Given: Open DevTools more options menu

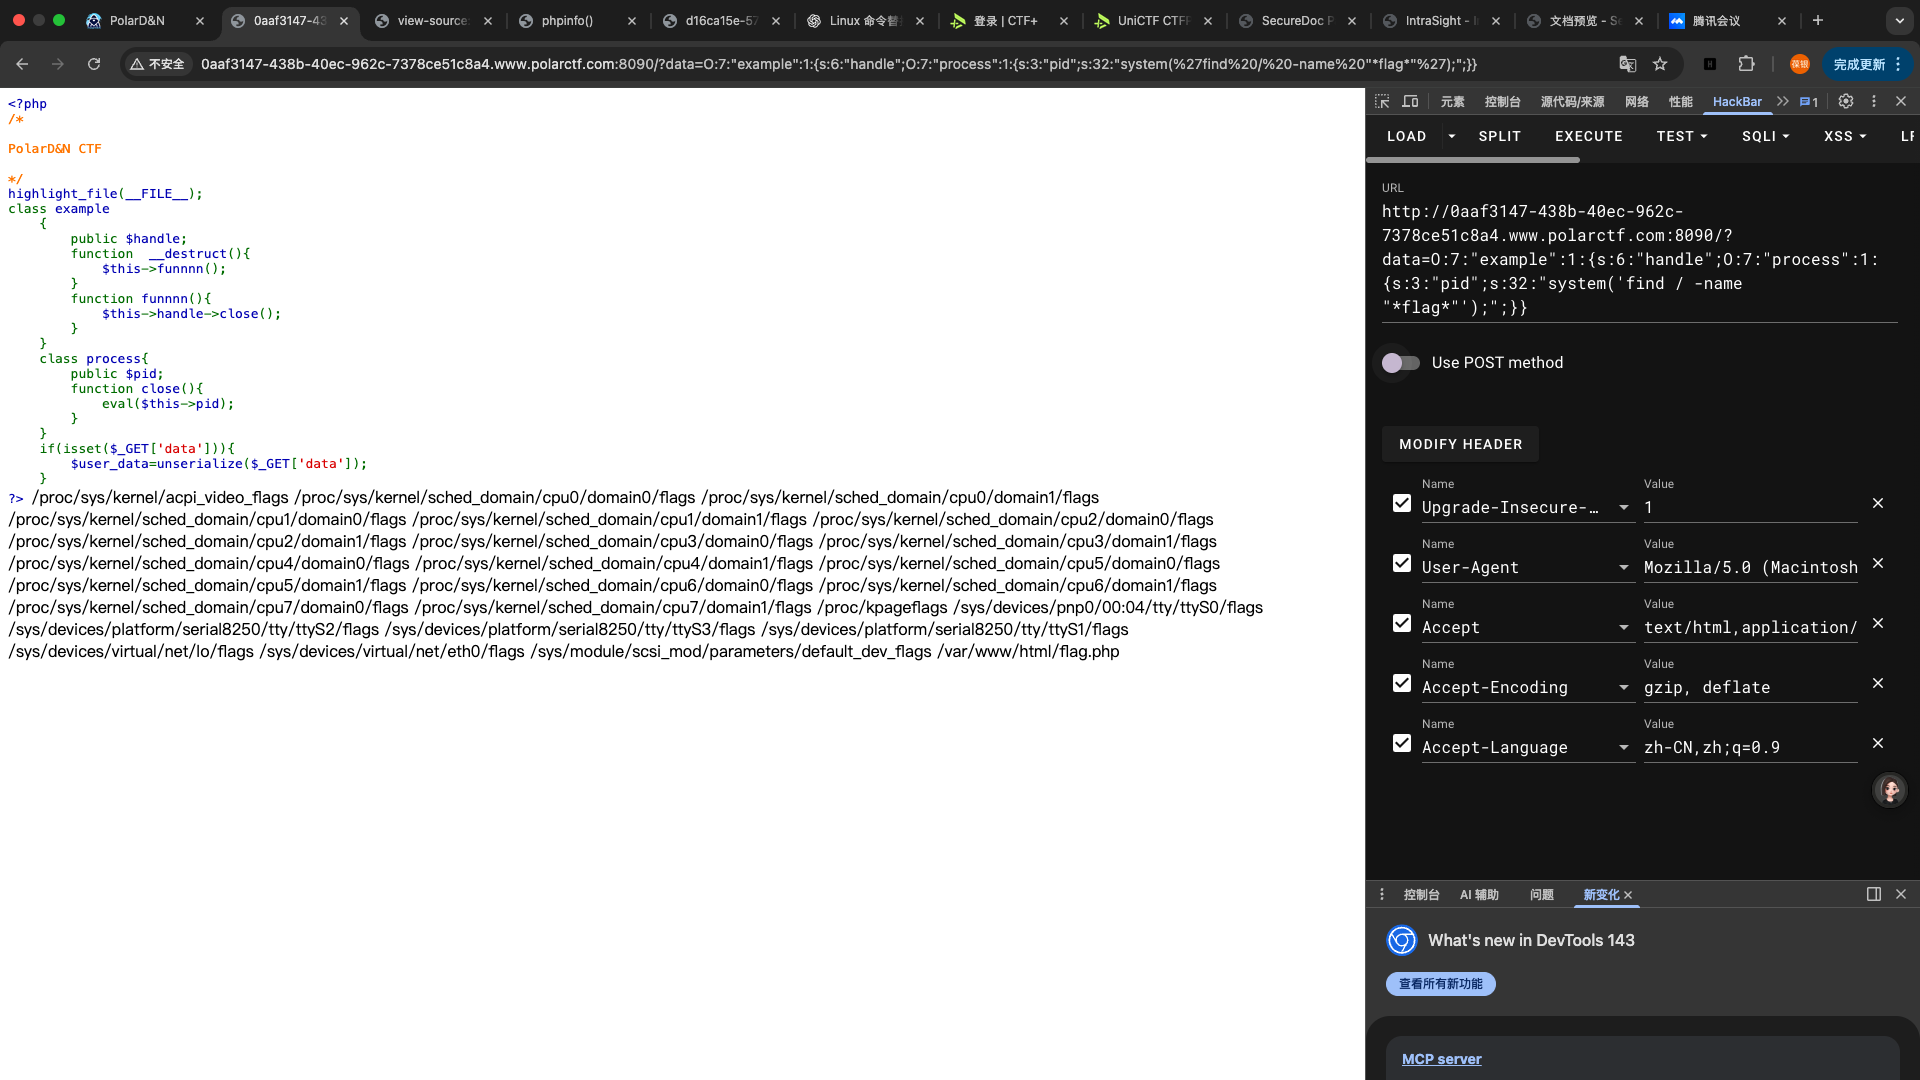Looking at the screenshot, I should tap(1874, 101).
